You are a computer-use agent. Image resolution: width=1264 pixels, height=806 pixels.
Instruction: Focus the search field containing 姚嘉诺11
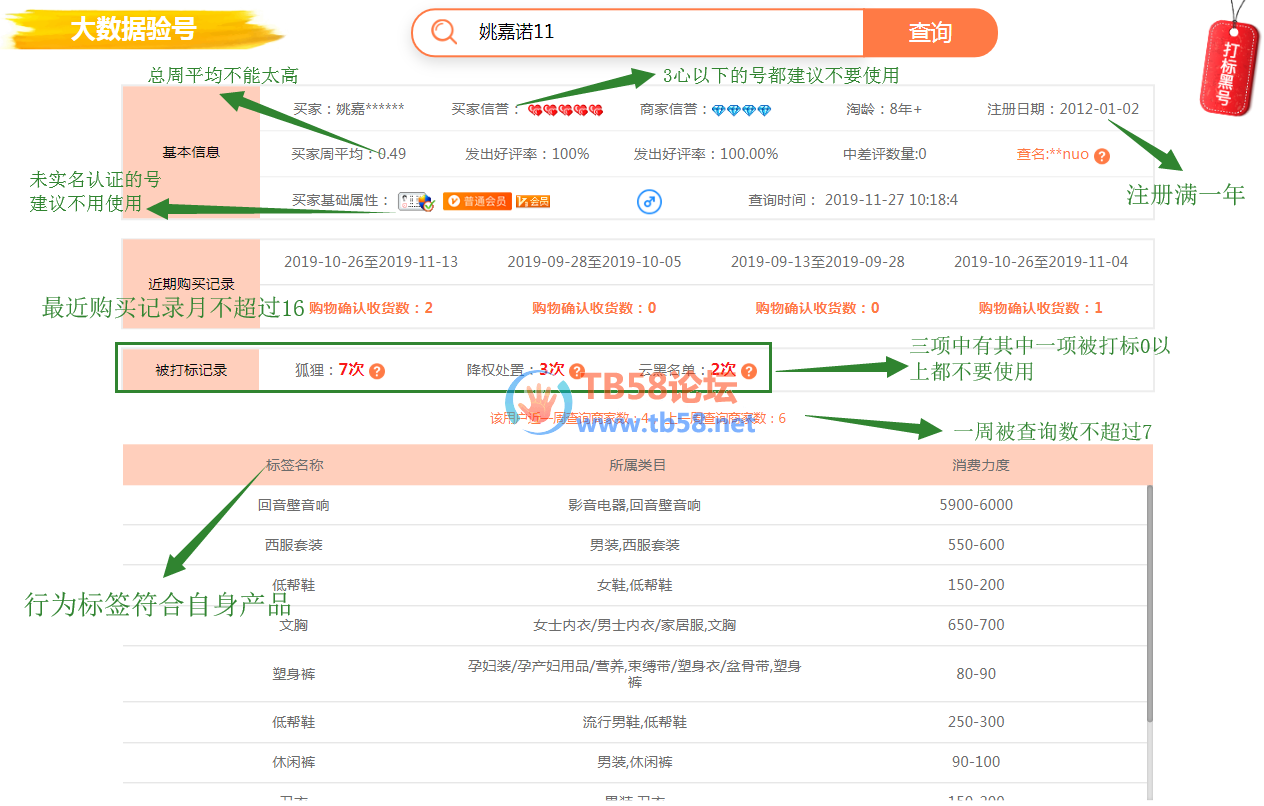point(663,32)
